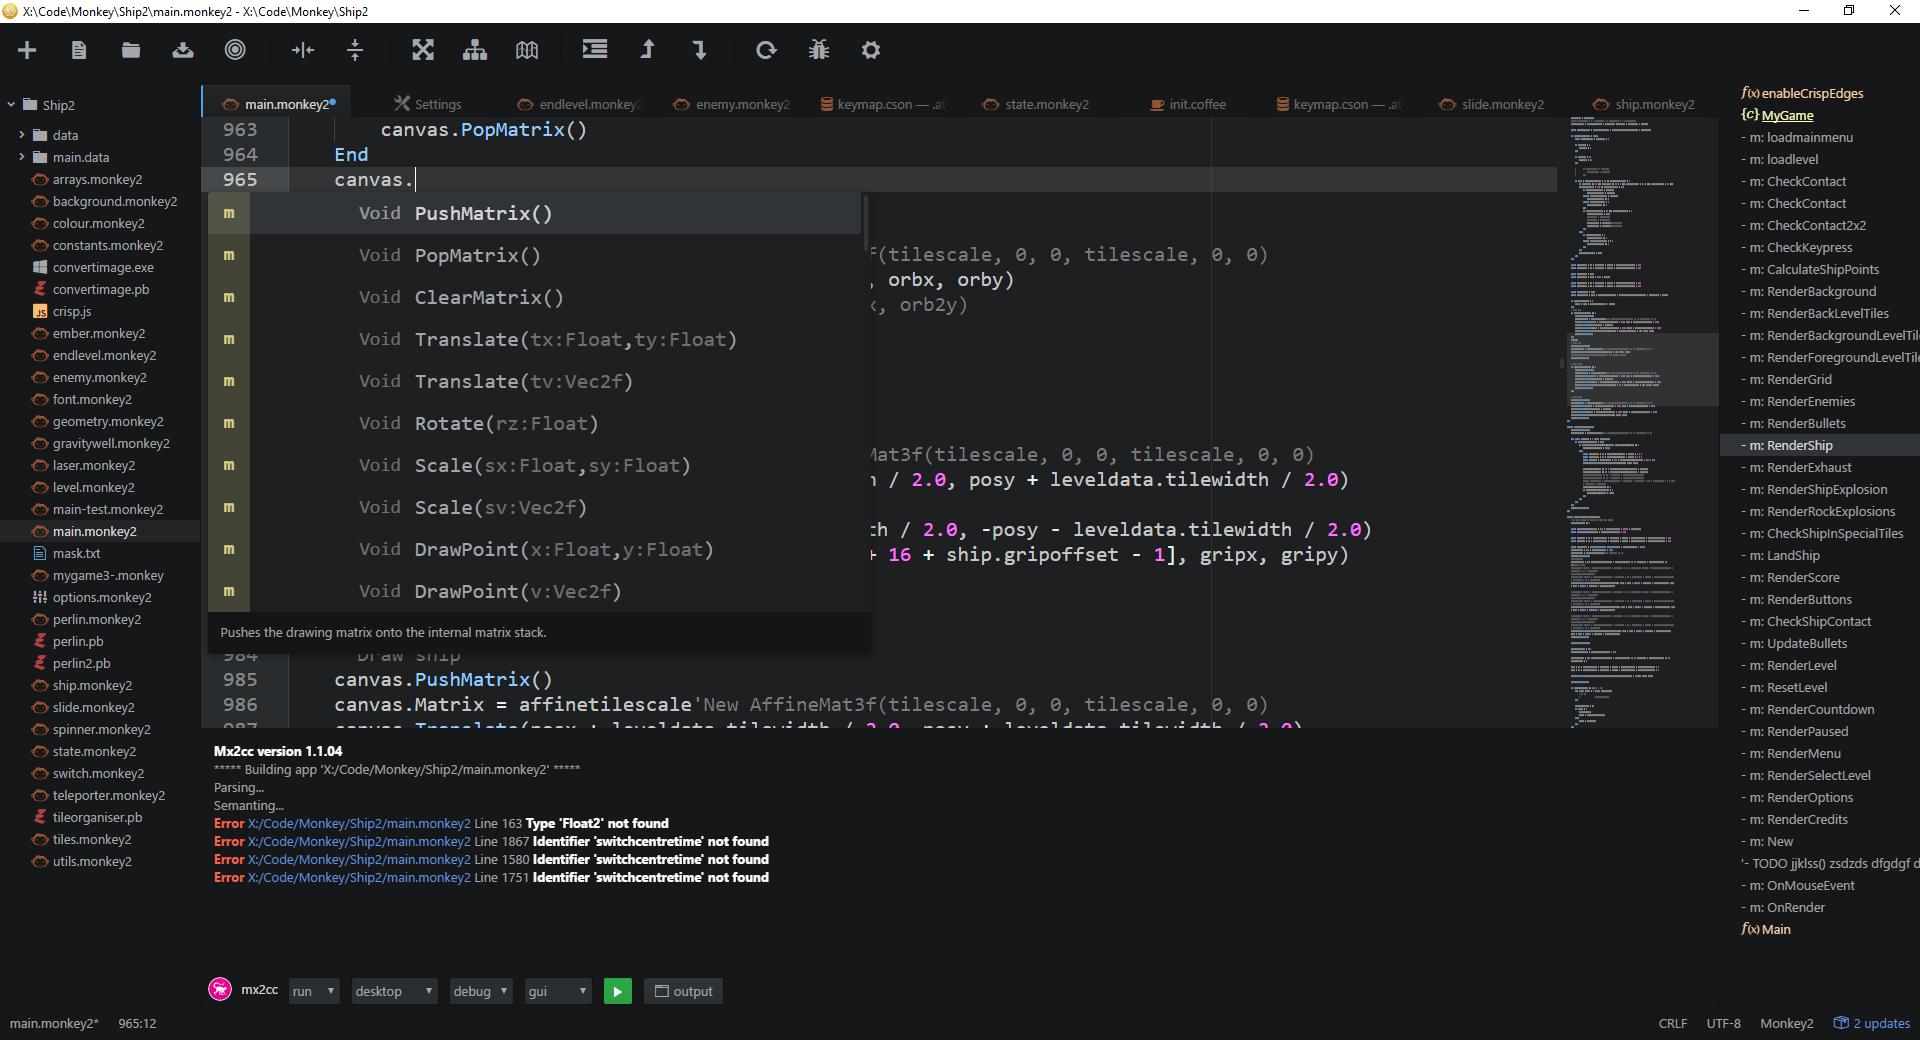1920x1040 pixels.
Task: Click the hierarchy tree view toolbar icon
Action: tap(475, 50)
